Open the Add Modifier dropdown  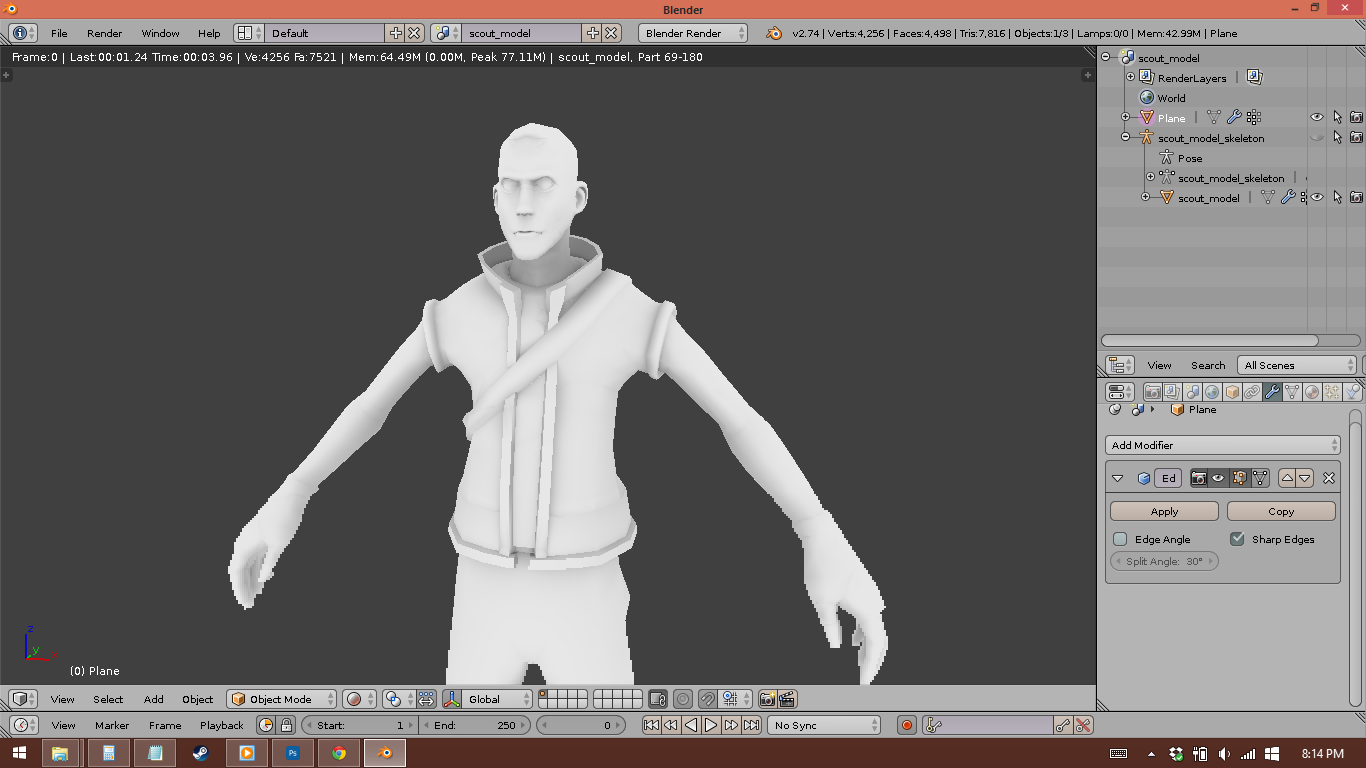(x=1223, y=445)
